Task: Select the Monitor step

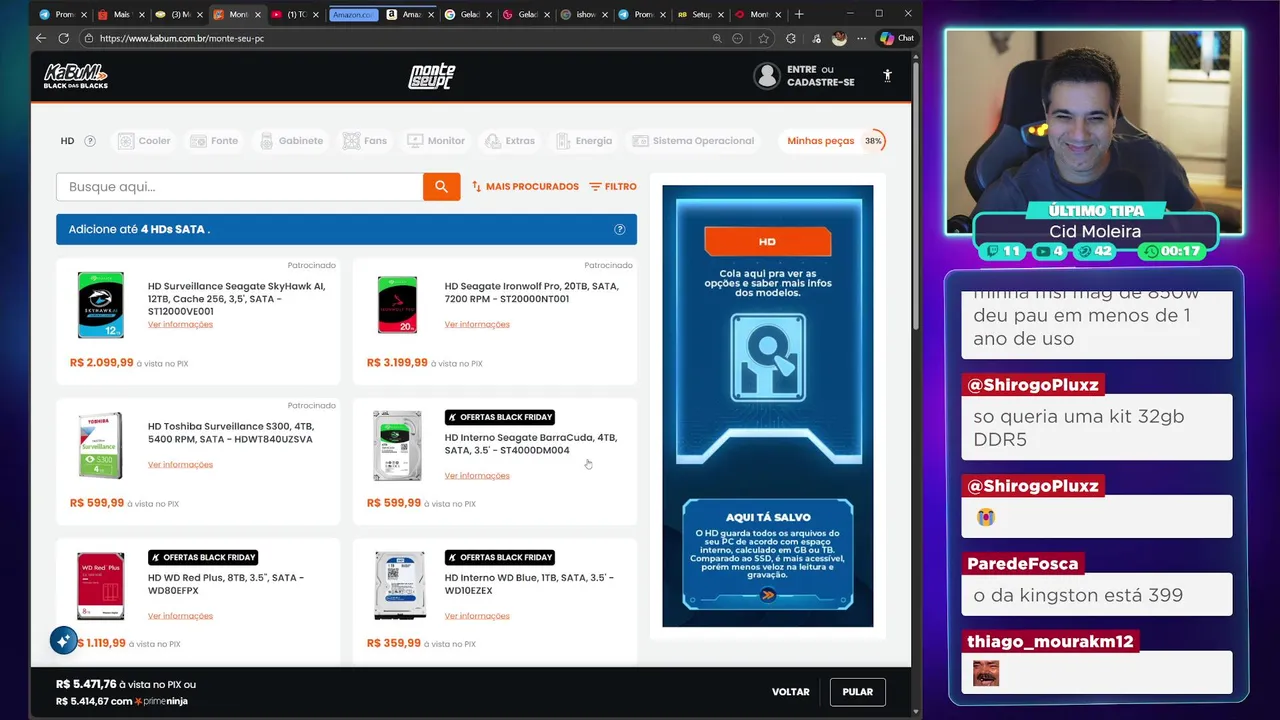Action: click(435, 141)
